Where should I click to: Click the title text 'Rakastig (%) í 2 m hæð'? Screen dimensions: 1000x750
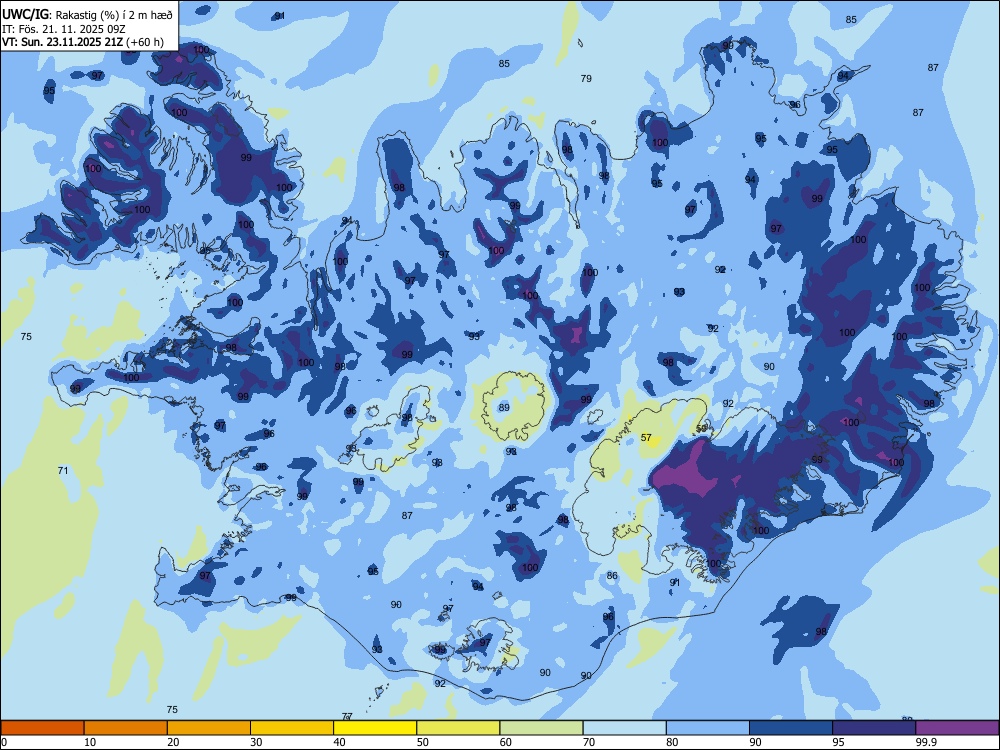(114, 15)
